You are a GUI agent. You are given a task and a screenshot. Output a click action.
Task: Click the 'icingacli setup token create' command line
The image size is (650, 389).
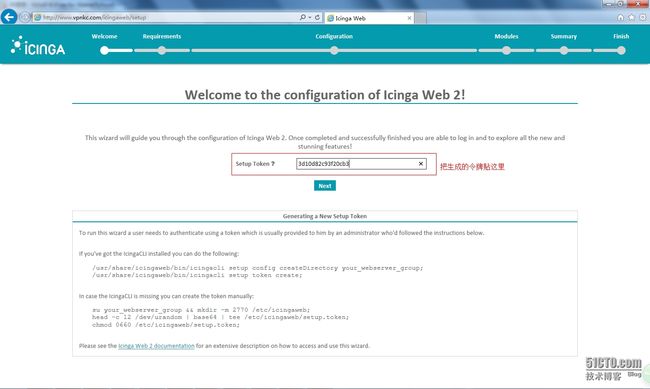197,275
